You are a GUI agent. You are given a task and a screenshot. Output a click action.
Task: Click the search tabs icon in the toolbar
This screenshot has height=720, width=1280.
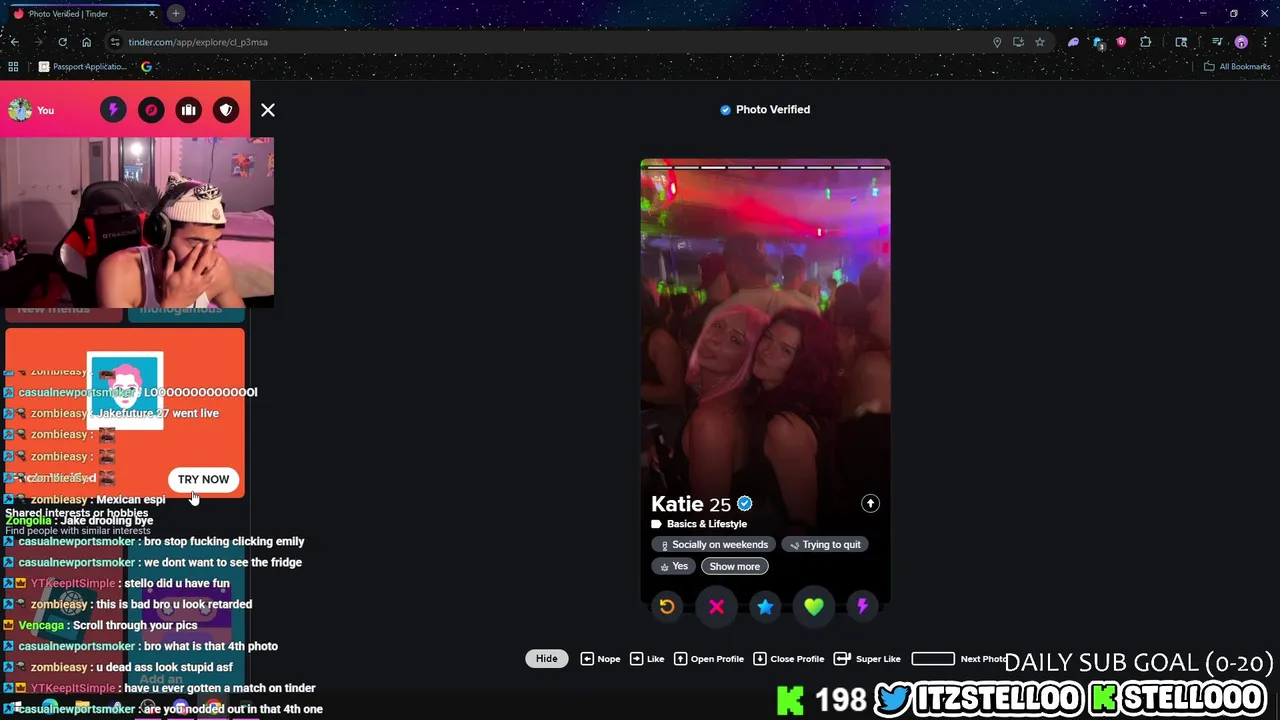pos(1181,42)
